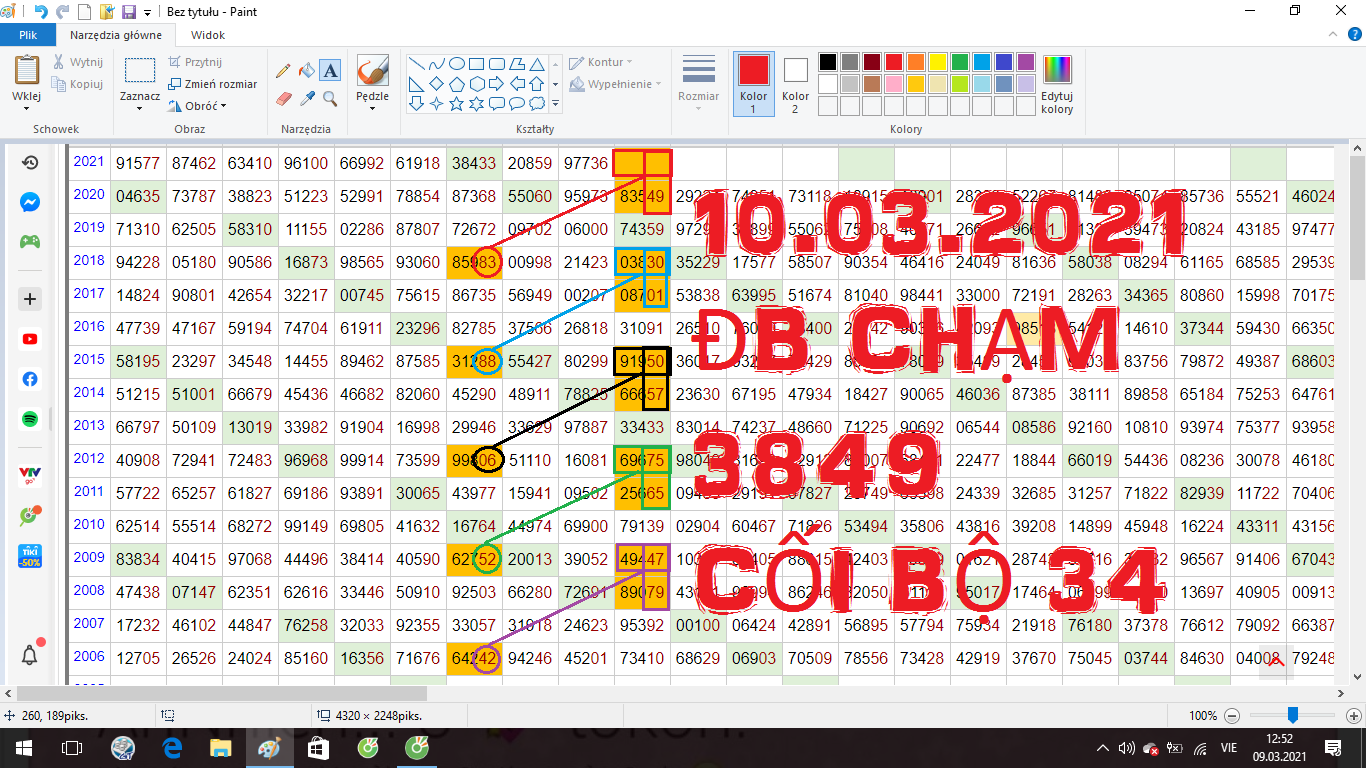Open the Wklej paste dropdown arrow

(x=26, y=108)
